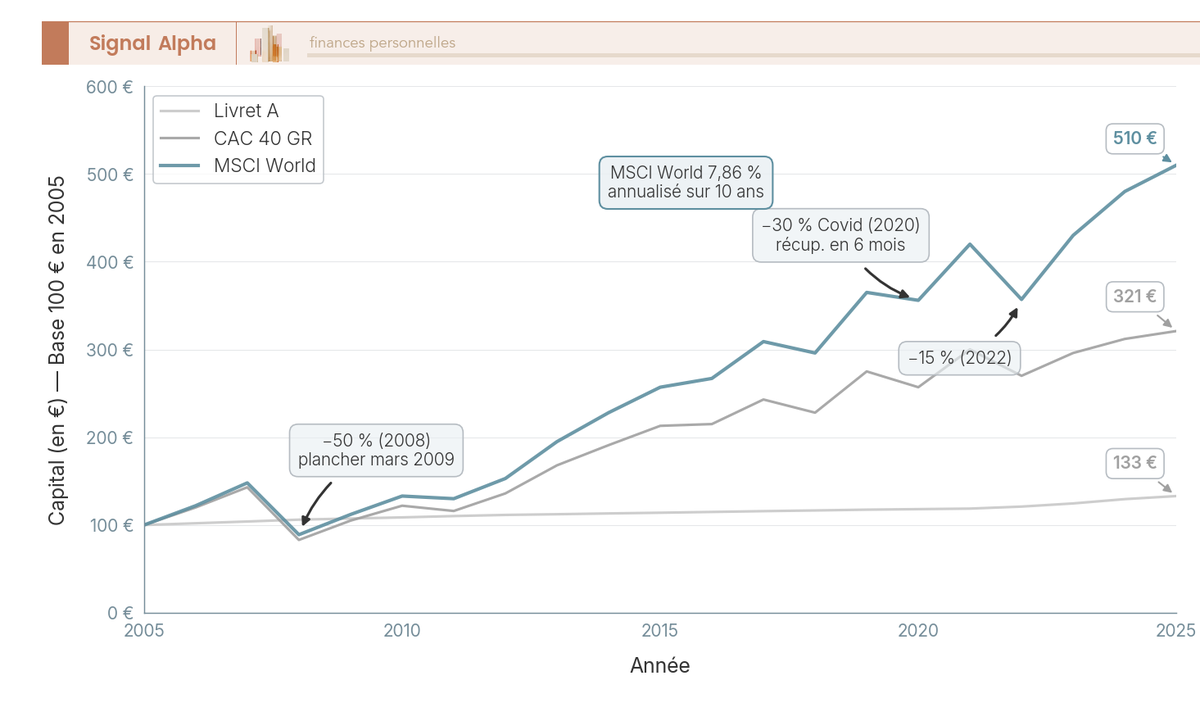Click the MSCI World legend entry

click(238, 166)
